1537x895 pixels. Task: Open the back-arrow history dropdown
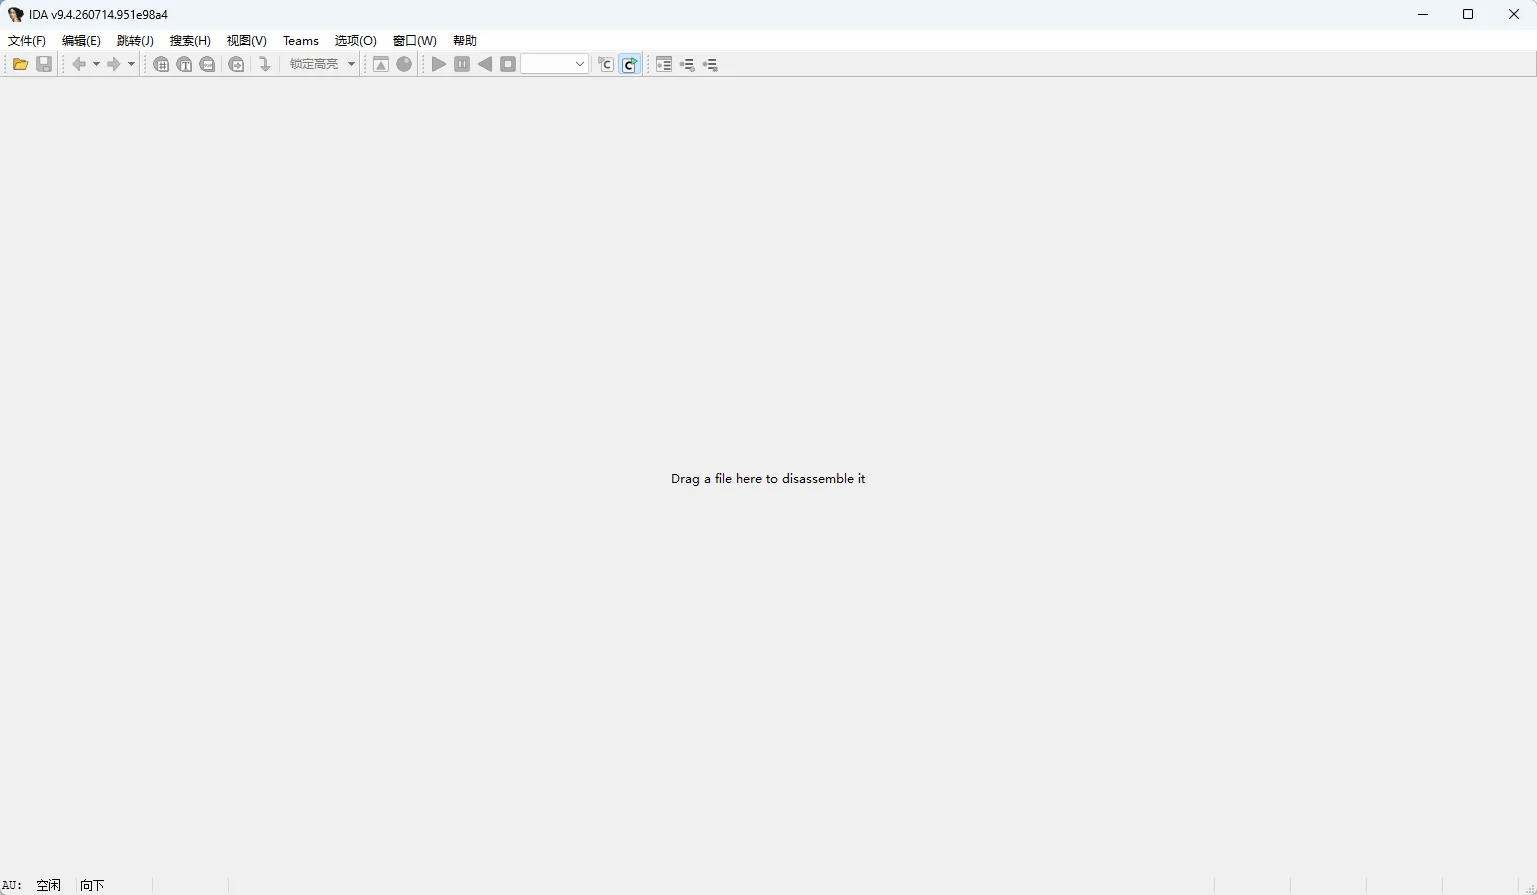click(96, 64)
